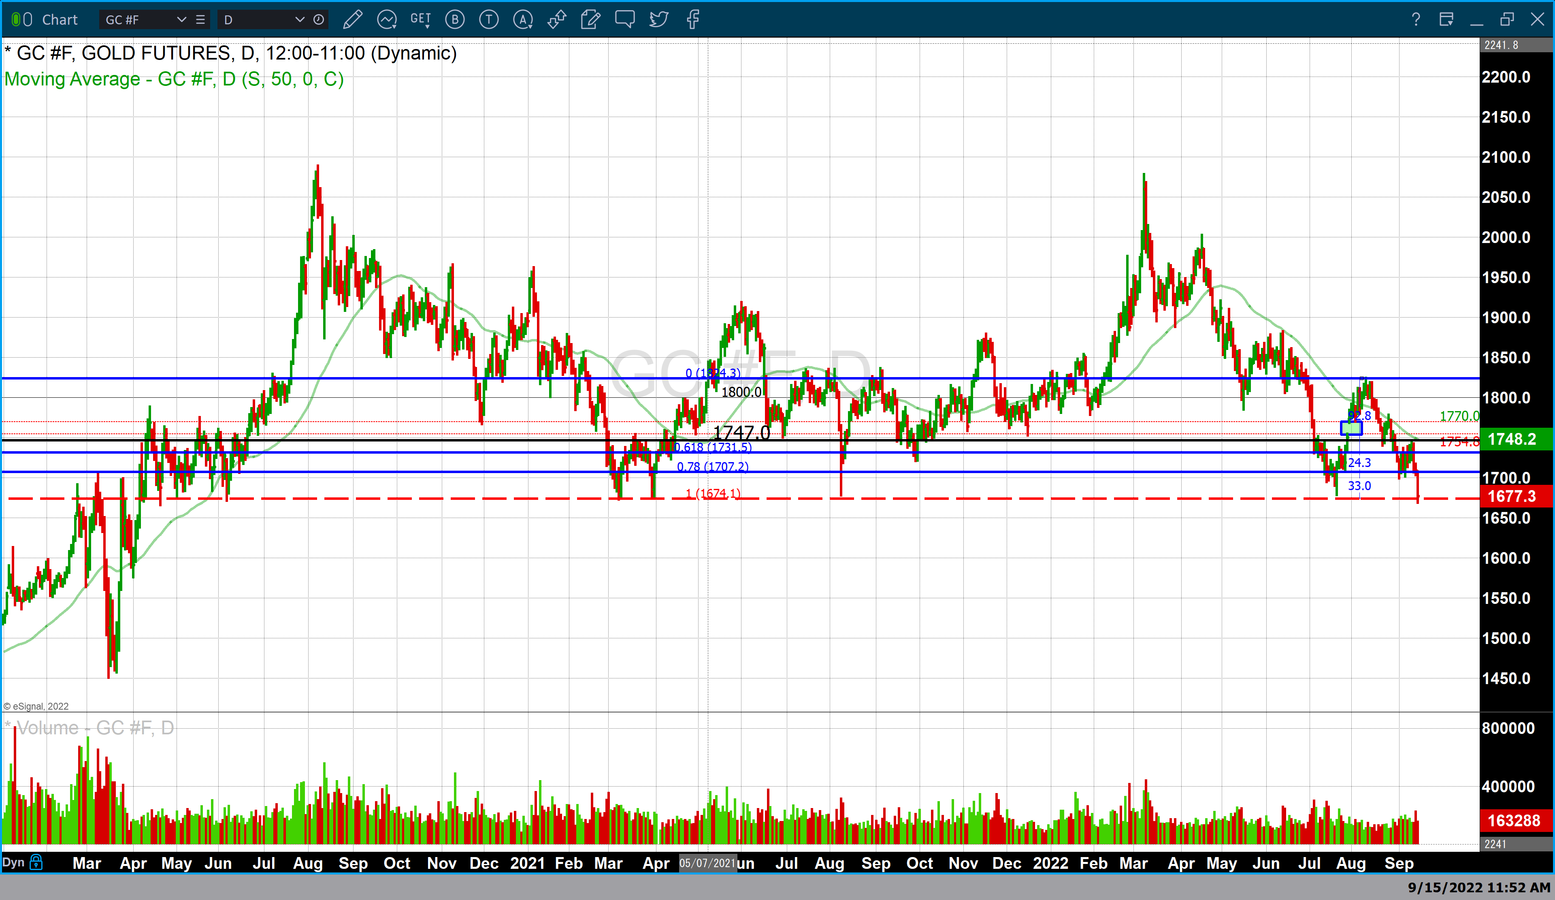Viewport: 1555px width, 900px height.
Task: Select the pencil drawing tool
Action: click(x=352, y=19)
